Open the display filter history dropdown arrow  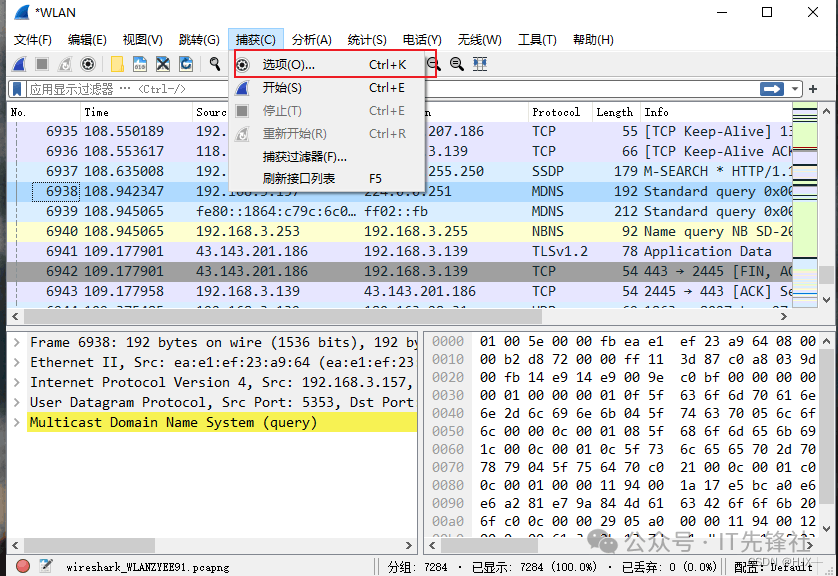[x=796, y=89]
